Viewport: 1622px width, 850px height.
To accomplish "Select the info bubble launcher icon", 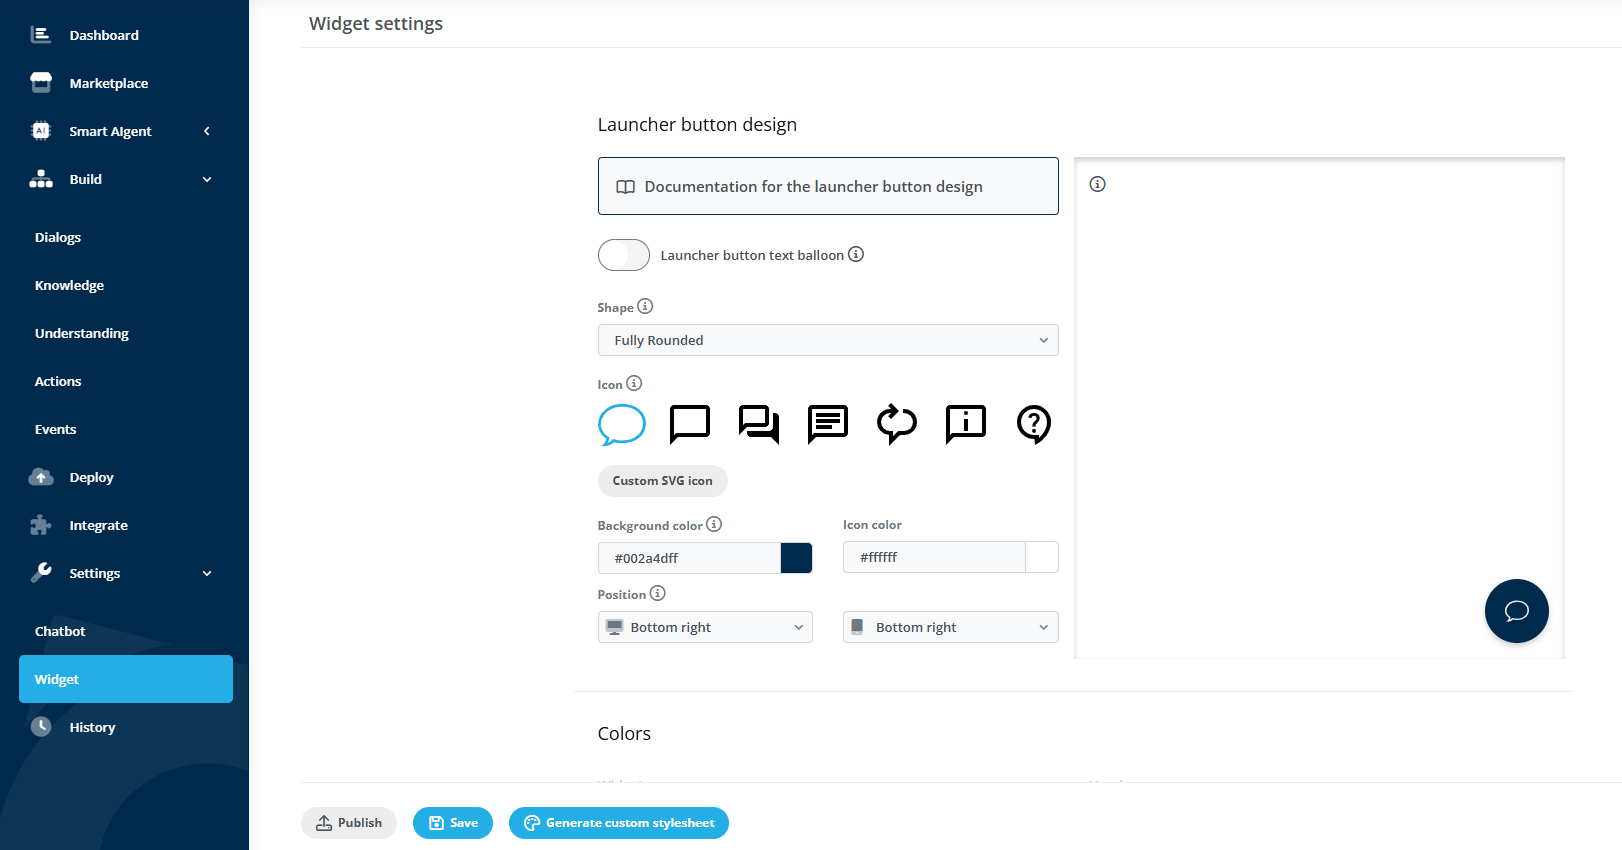I will (966, 424).
